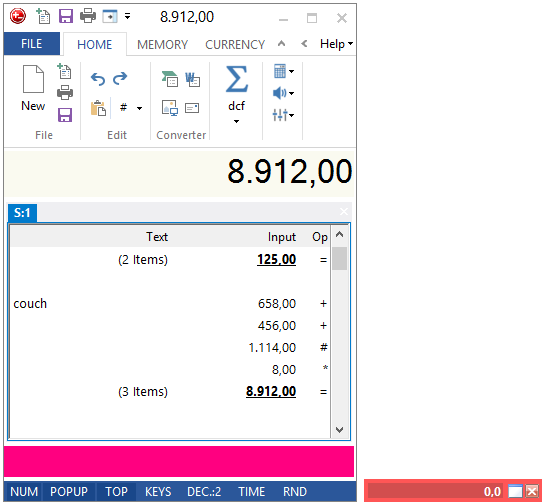The width and height of the screenshot is (545, 504).
Task: Click the add-document icon in the title bar
Action: tap(43, 16)
